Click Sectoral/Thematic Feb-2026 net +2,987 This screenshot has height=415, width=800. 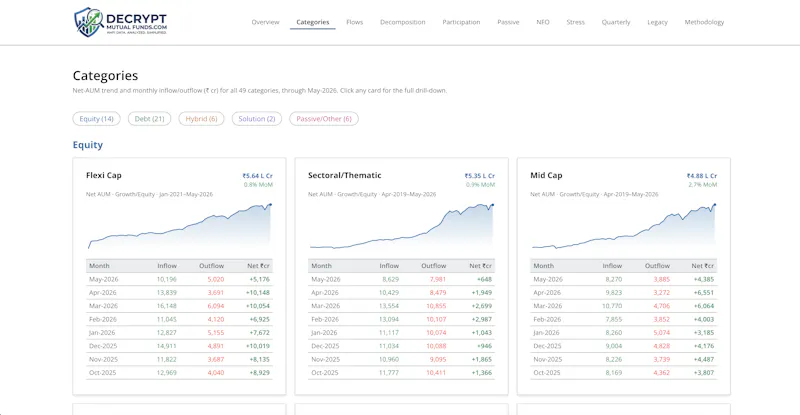click(x=482, y=319)
